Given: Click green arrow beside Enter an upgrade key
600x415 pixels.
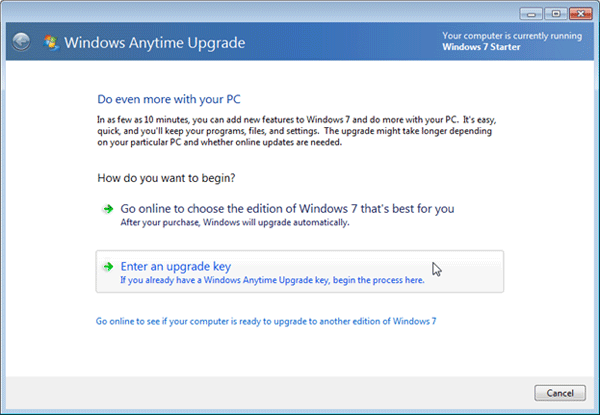Looking at the screenshot, I should pos(108,266).
